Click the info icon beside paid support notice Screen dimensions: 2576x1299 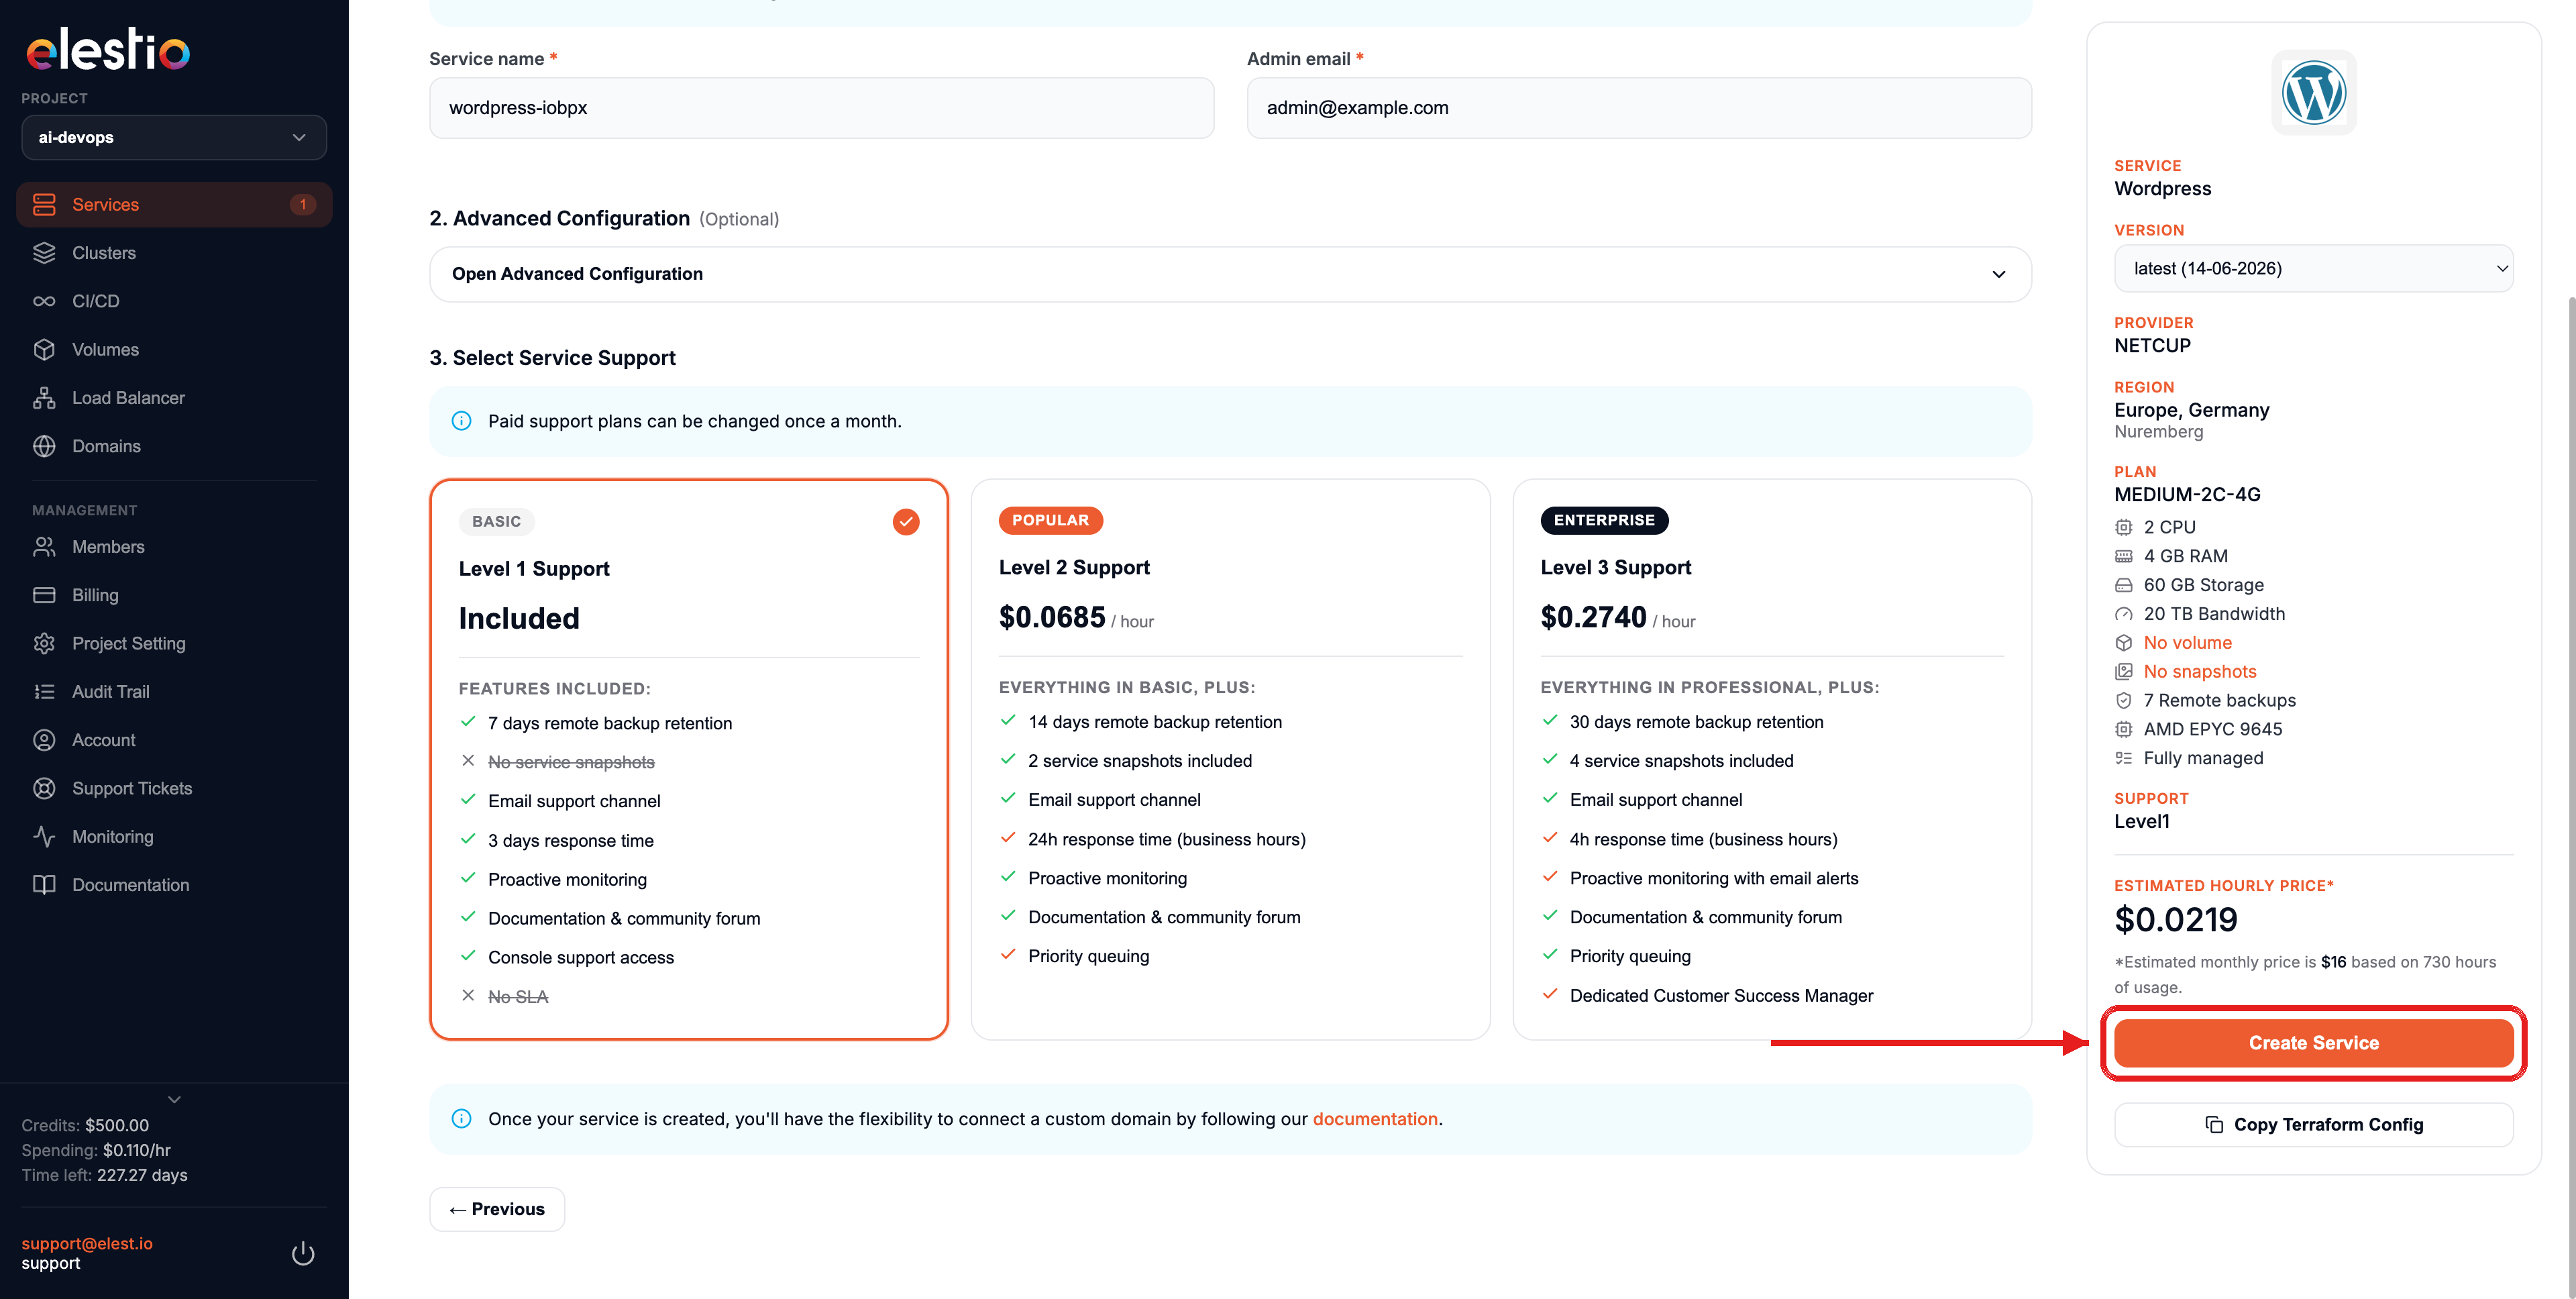tap(461, 421)
